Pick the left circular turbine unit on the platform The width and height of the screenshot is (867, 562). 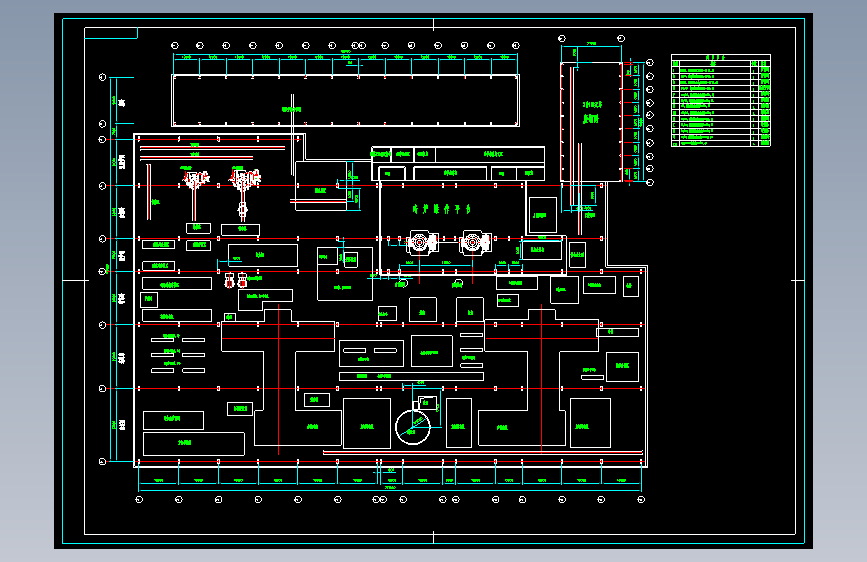click(x=422, y=242)
